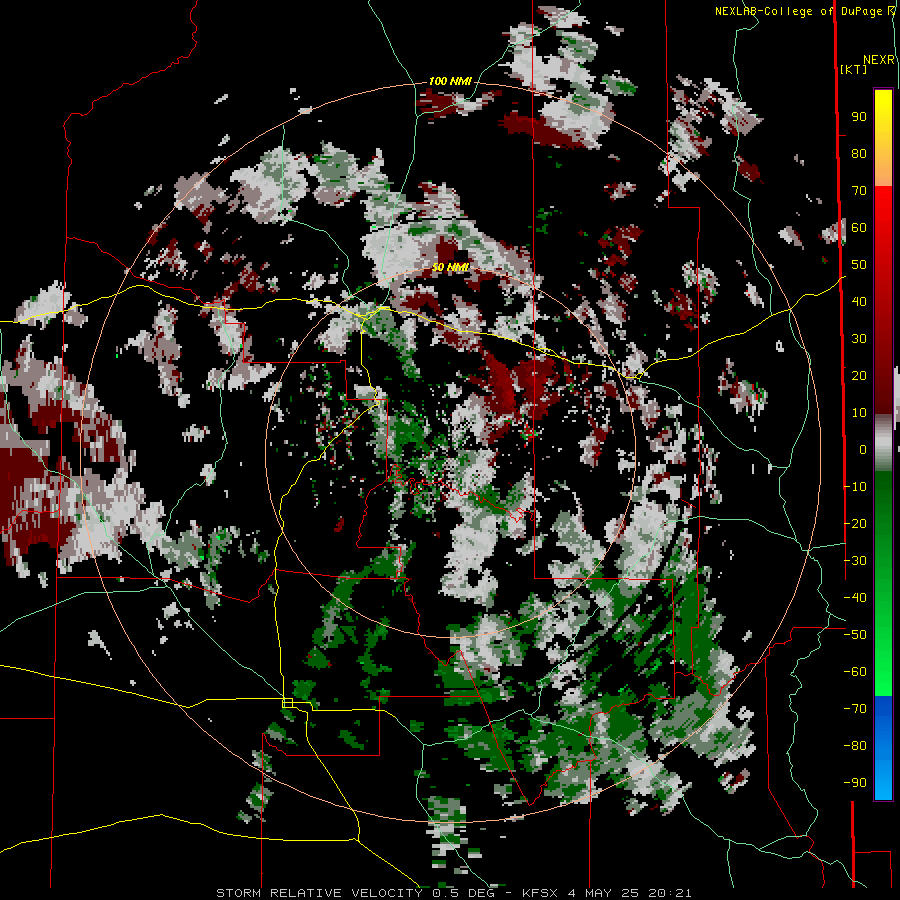The width and height of the screenshot is (900, 900).
Task: Click the 90 value on velocity scale
Action: click(x=859, y=117)
